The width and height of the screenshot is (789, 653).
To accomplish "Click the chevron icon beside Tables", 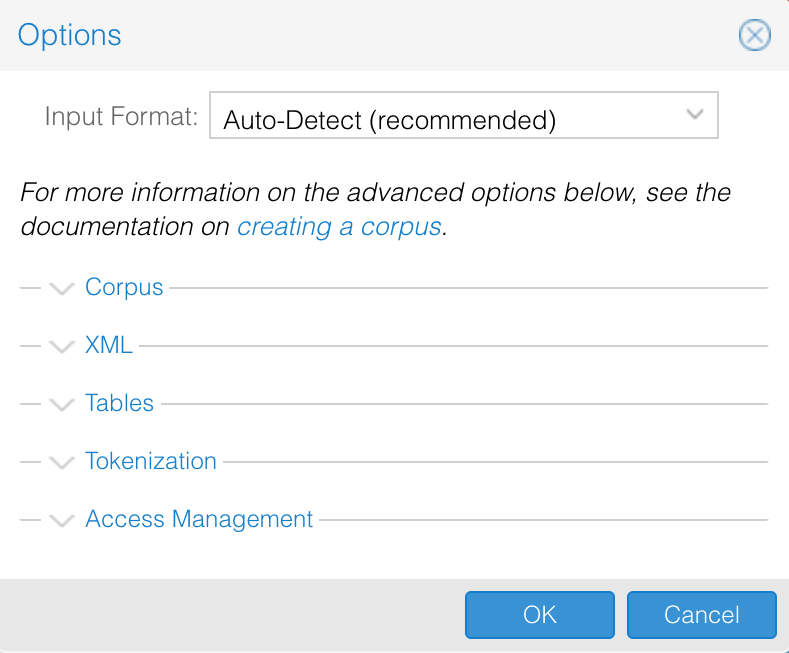I will (62, 404).
